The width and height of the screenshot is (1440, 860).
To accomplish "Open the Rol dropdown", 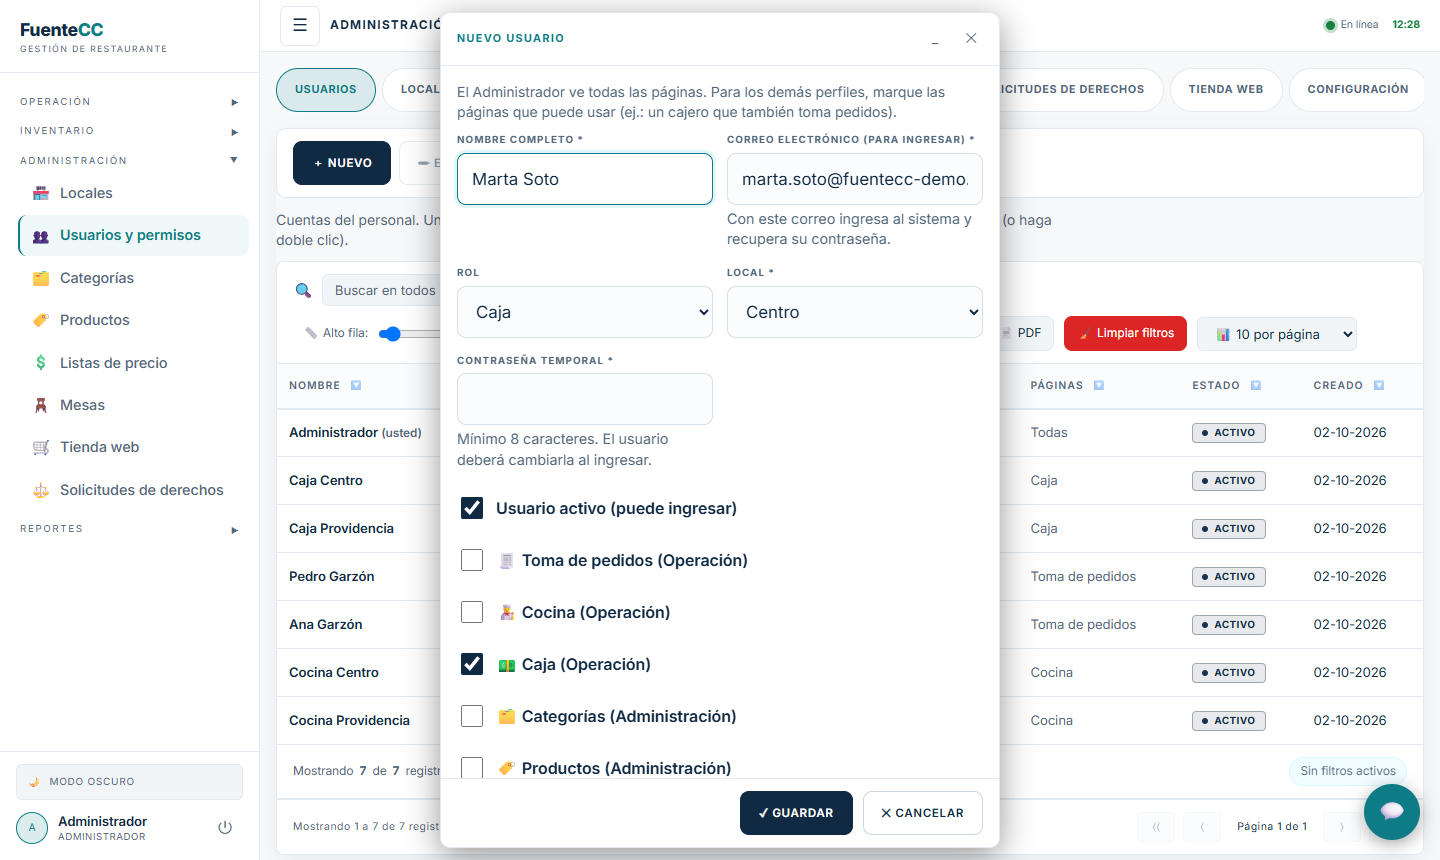I will pyautogui.click(x=585, y=312).
